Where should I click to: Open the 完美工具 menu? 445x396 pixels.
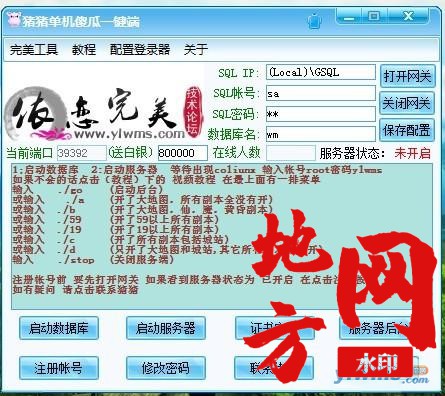[x=34, y=50]
